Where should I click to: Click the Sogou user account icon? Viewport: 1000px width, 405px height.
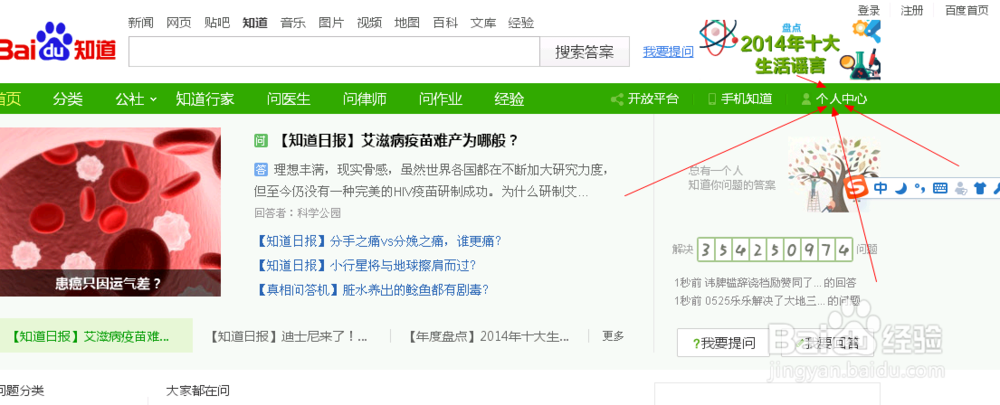(x=961, y=188)
